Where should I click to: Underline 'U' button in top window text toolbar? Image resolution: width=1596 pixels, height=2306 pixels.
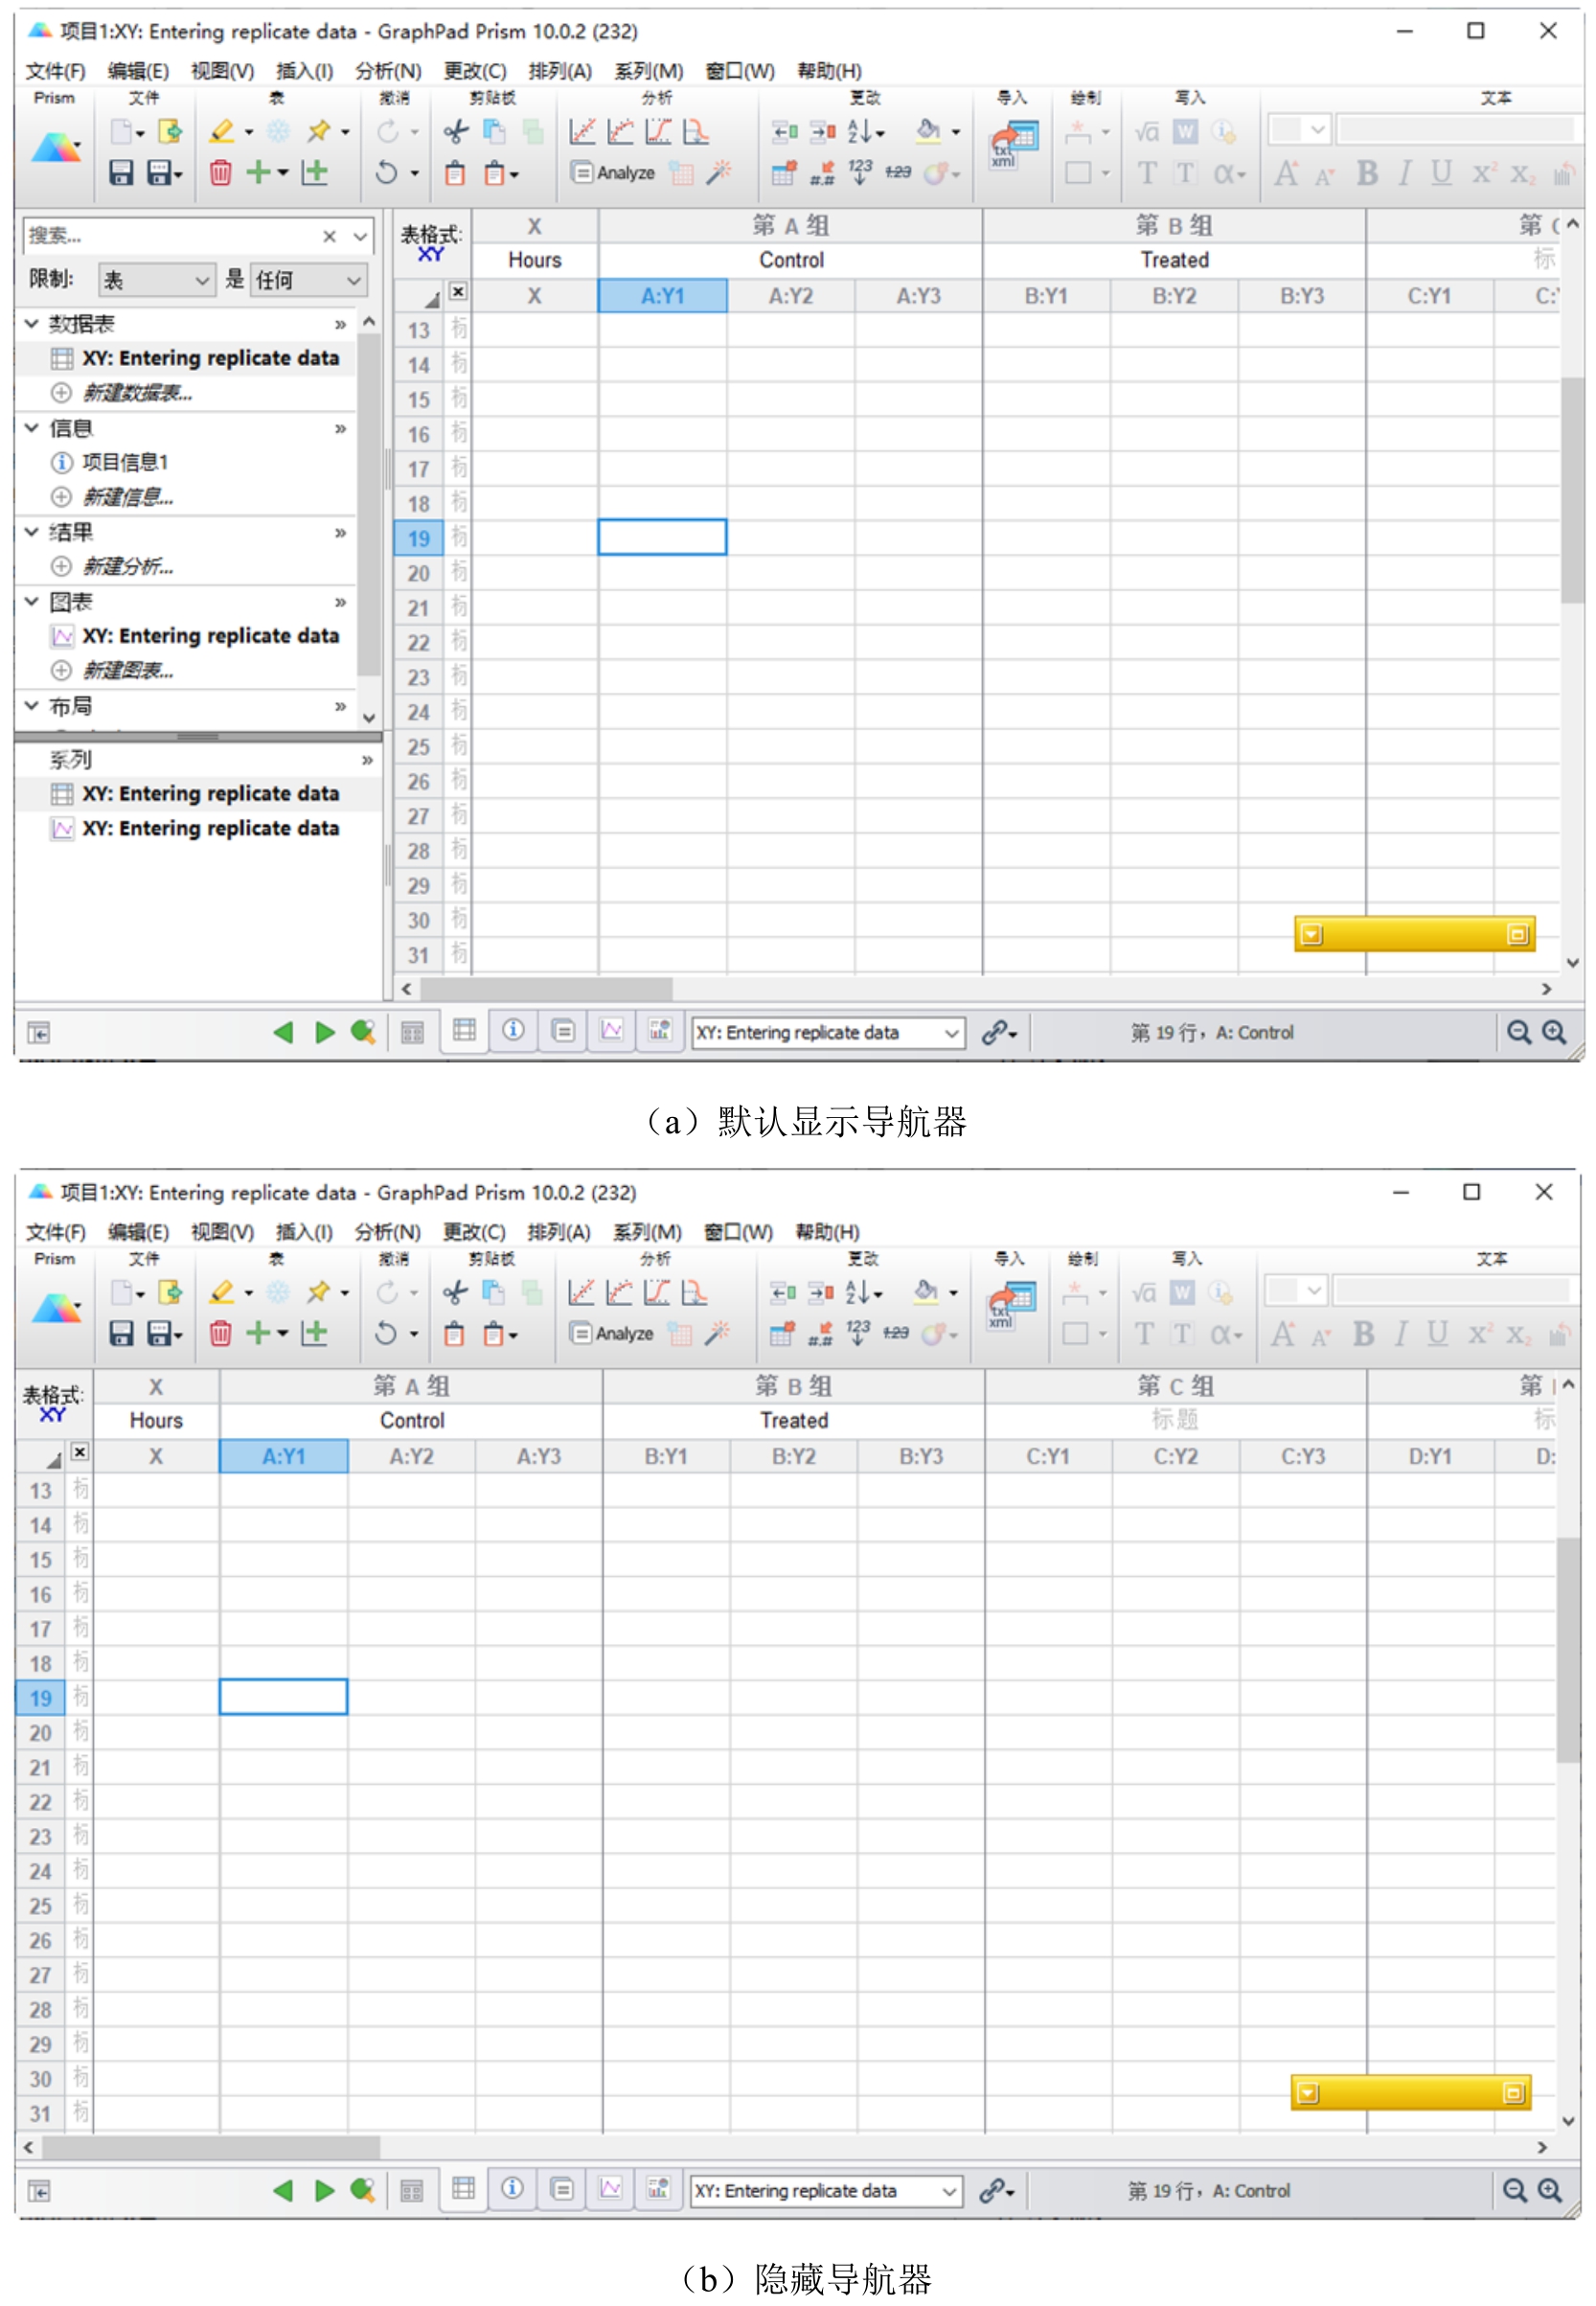click(1441, 173)
